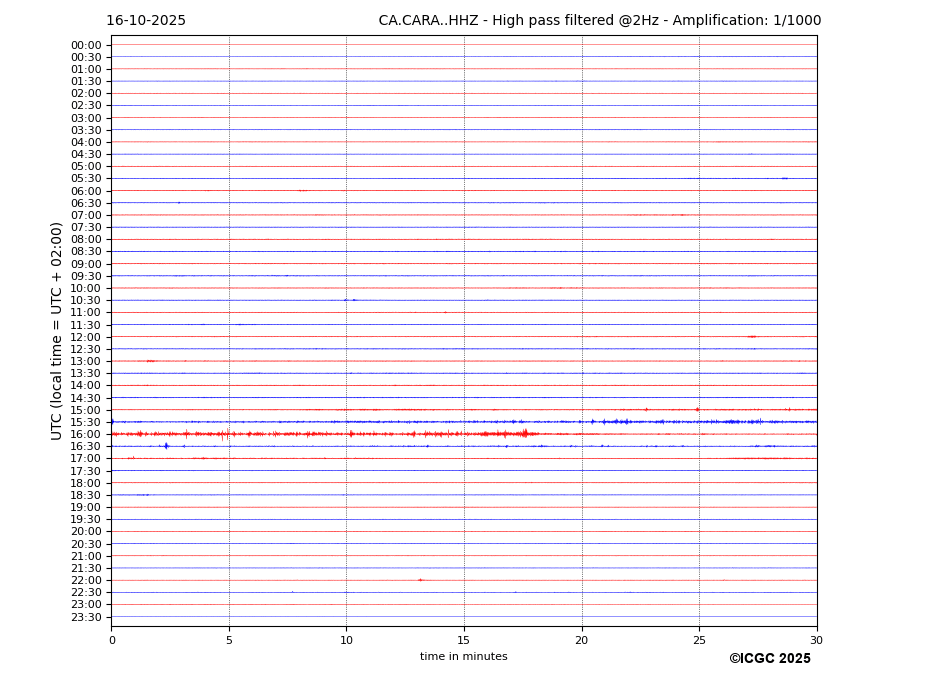Click the 18:30 row time label
927x696 pixels.
pyautogui.click(x=85, y=495)
